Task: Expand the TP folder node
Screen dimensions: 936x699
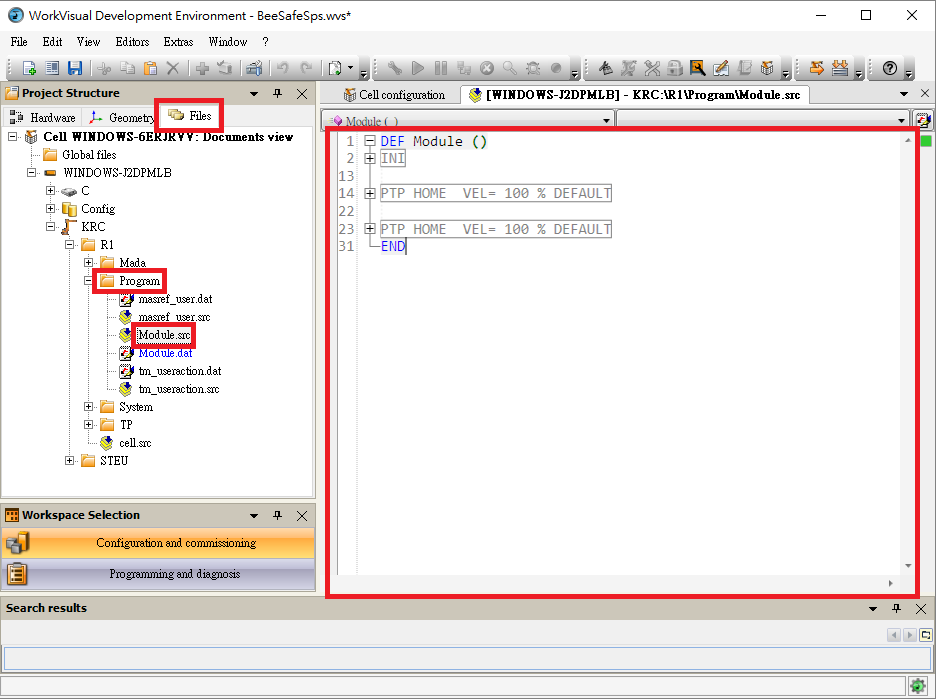Action: 88,425
